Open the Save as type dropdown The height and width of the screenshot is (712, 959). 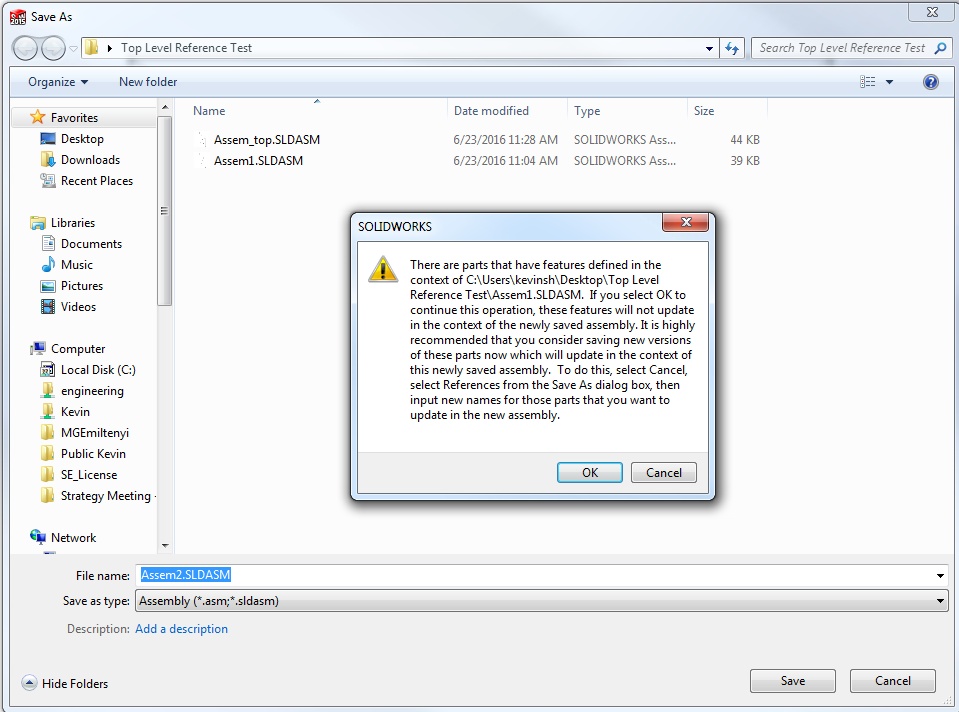[x=542, y=601]
